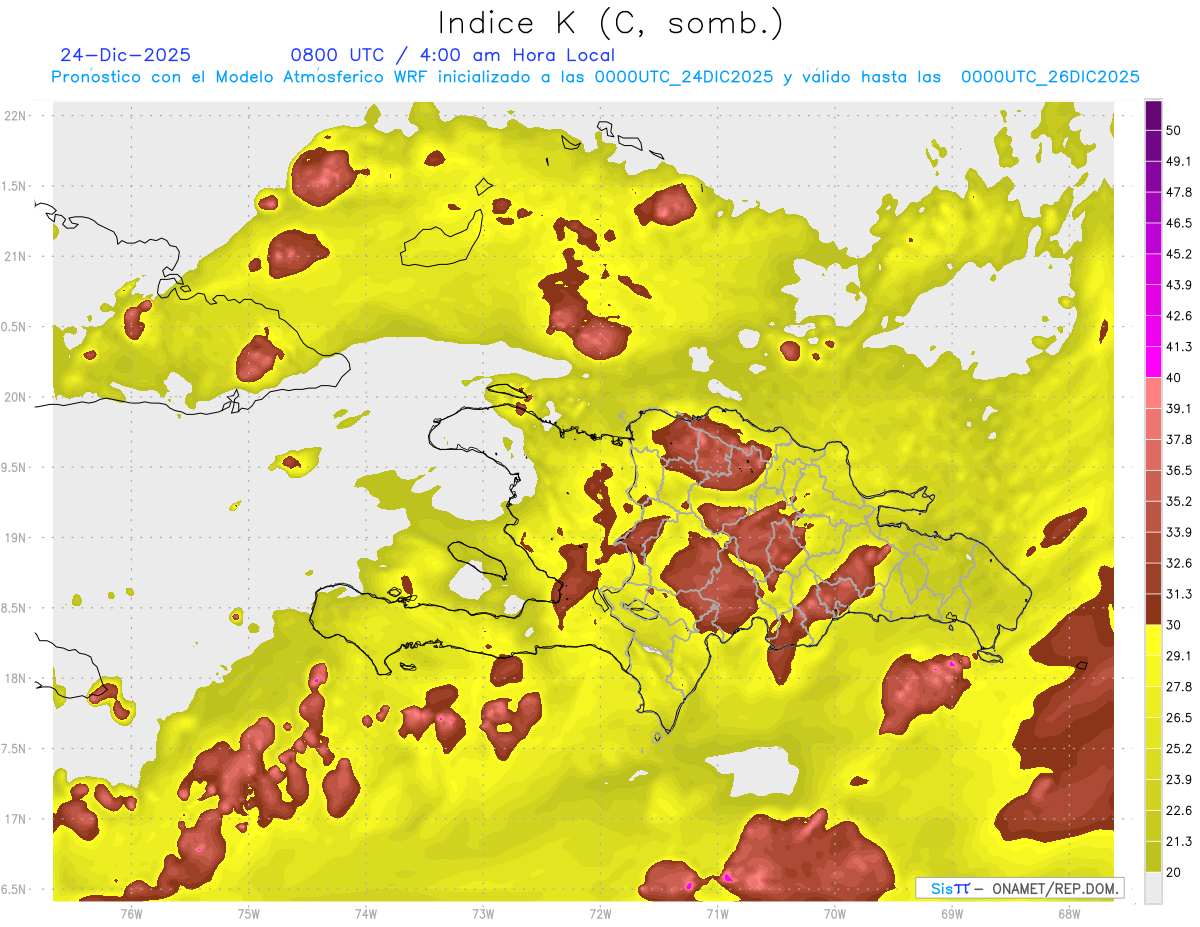This screenshot has width=1200, height=927.
Task: Click the longitude axis label '75W'
Action: point(249,913)
